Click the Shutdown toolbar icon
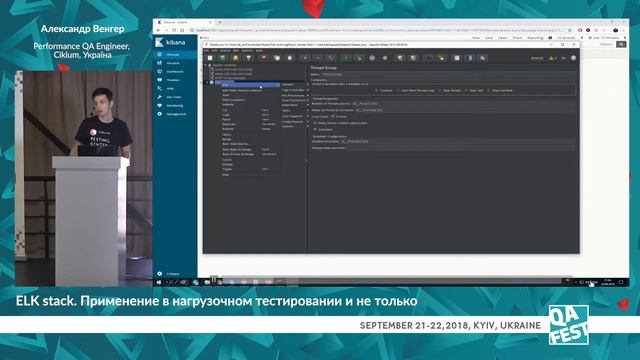Screen dimensions: 640x360 (x=385, y=58)
